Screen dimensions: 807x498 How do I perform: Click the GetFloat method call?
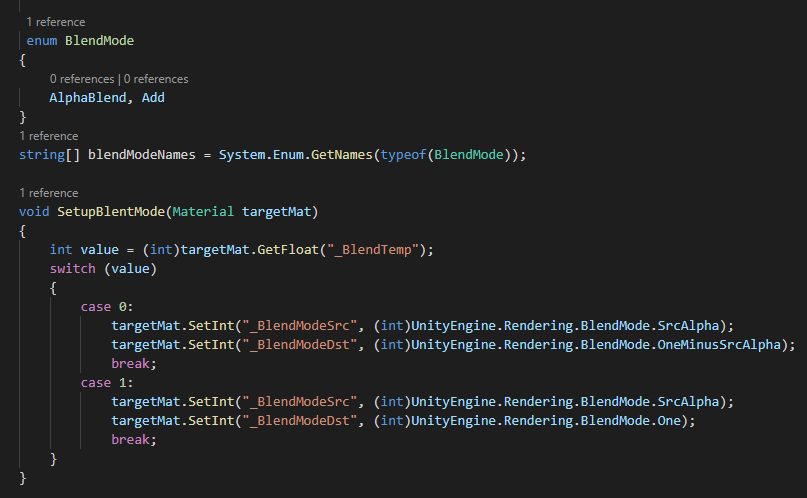pyautogui.click(x=298, y=249)
